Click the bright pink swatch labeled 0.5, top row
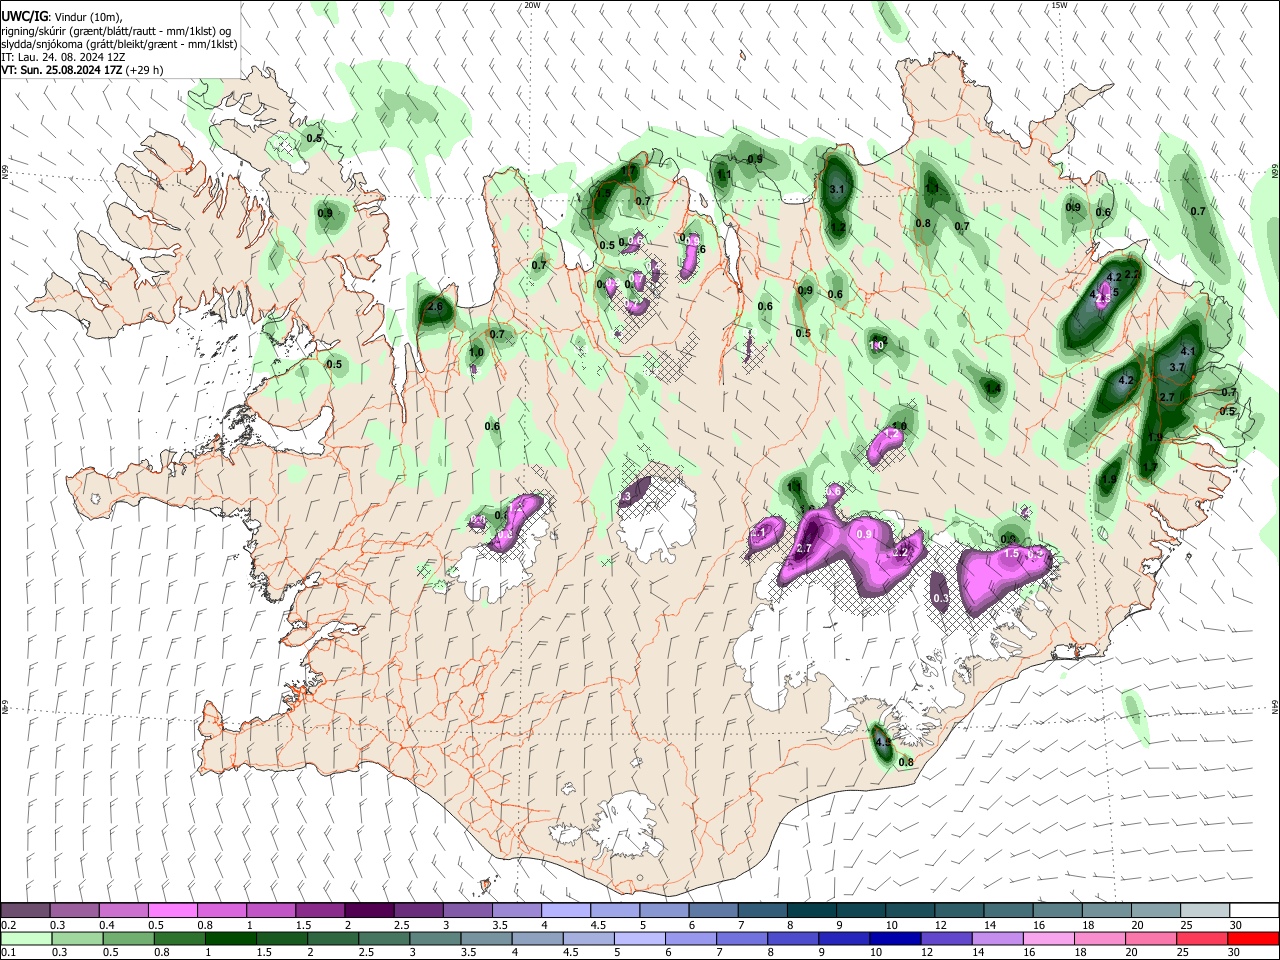The image size is (1280, 960). point(172,911)
